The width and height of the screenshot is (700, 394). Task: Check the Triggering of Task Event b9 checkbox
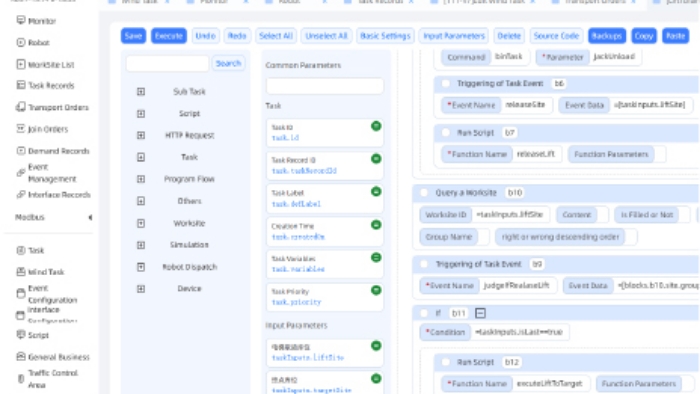pyautogui.click(x=424, y=264)
